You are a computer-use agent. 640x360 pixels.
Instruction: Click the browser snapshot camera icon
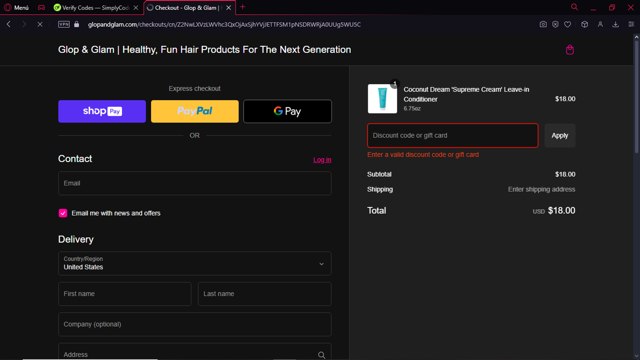coord(543,24)
